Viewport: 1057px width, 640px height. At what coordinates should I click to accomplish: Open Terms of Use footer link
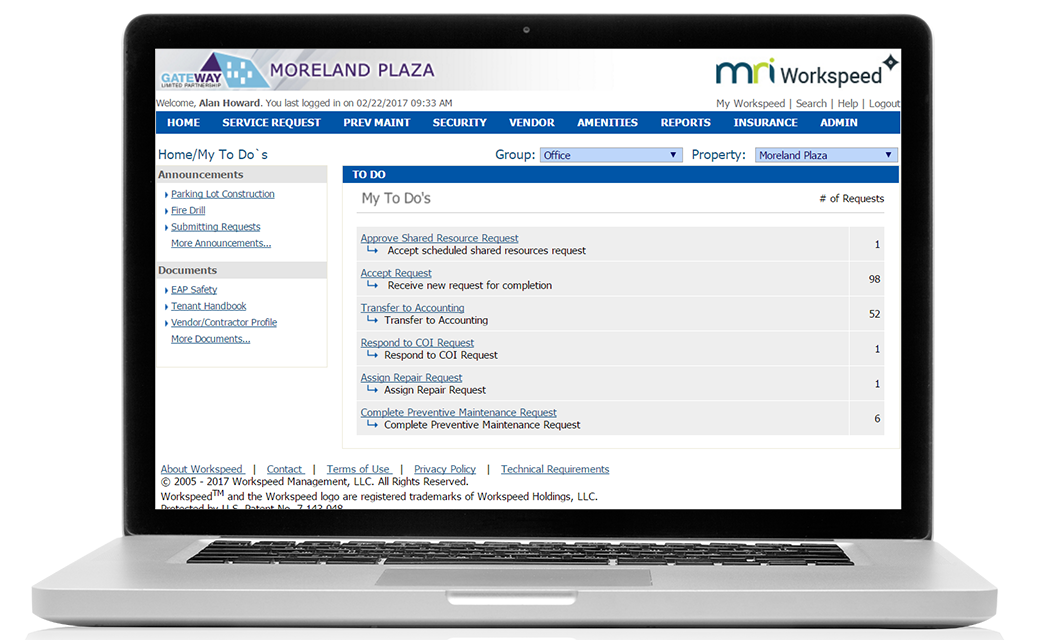[358, 469]
